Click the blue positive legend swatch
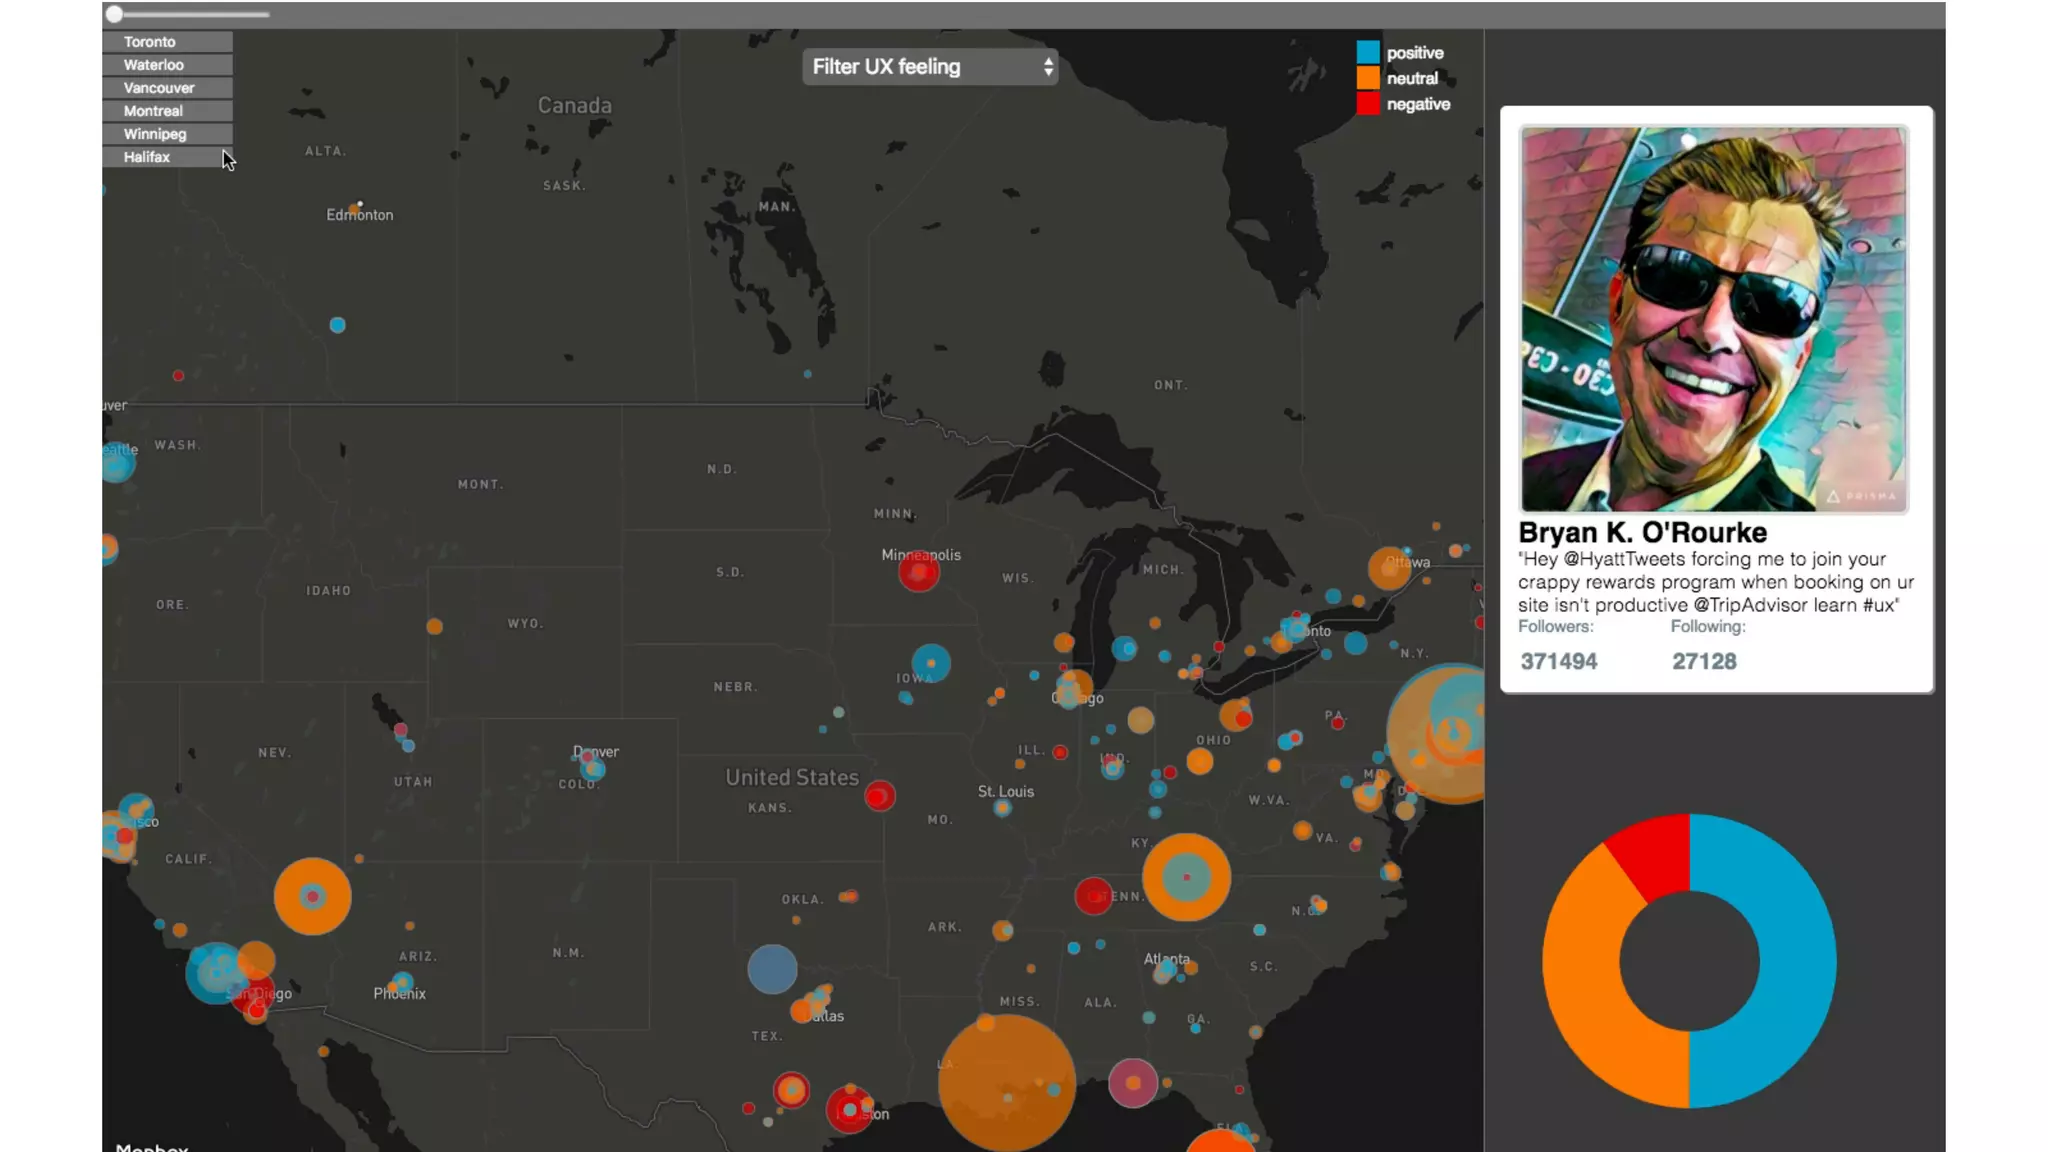Screen dimensions: 2048x1152 (x=1368, y=52)
